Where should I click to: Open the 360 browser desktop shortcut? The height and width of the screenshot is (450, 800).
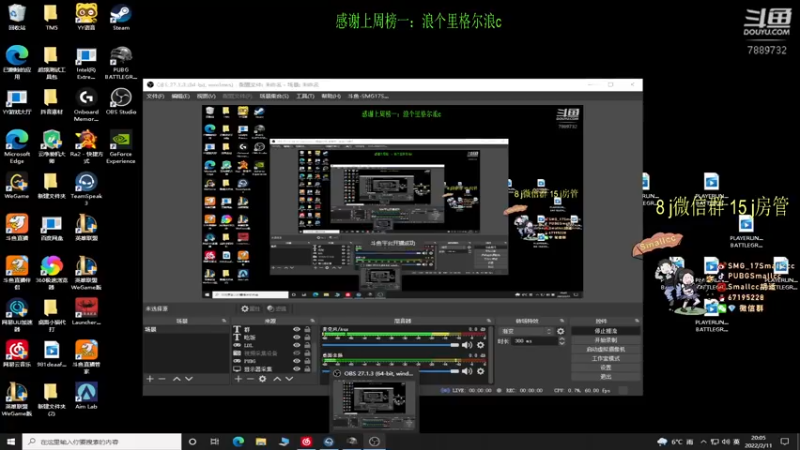[x=51, y=273]
